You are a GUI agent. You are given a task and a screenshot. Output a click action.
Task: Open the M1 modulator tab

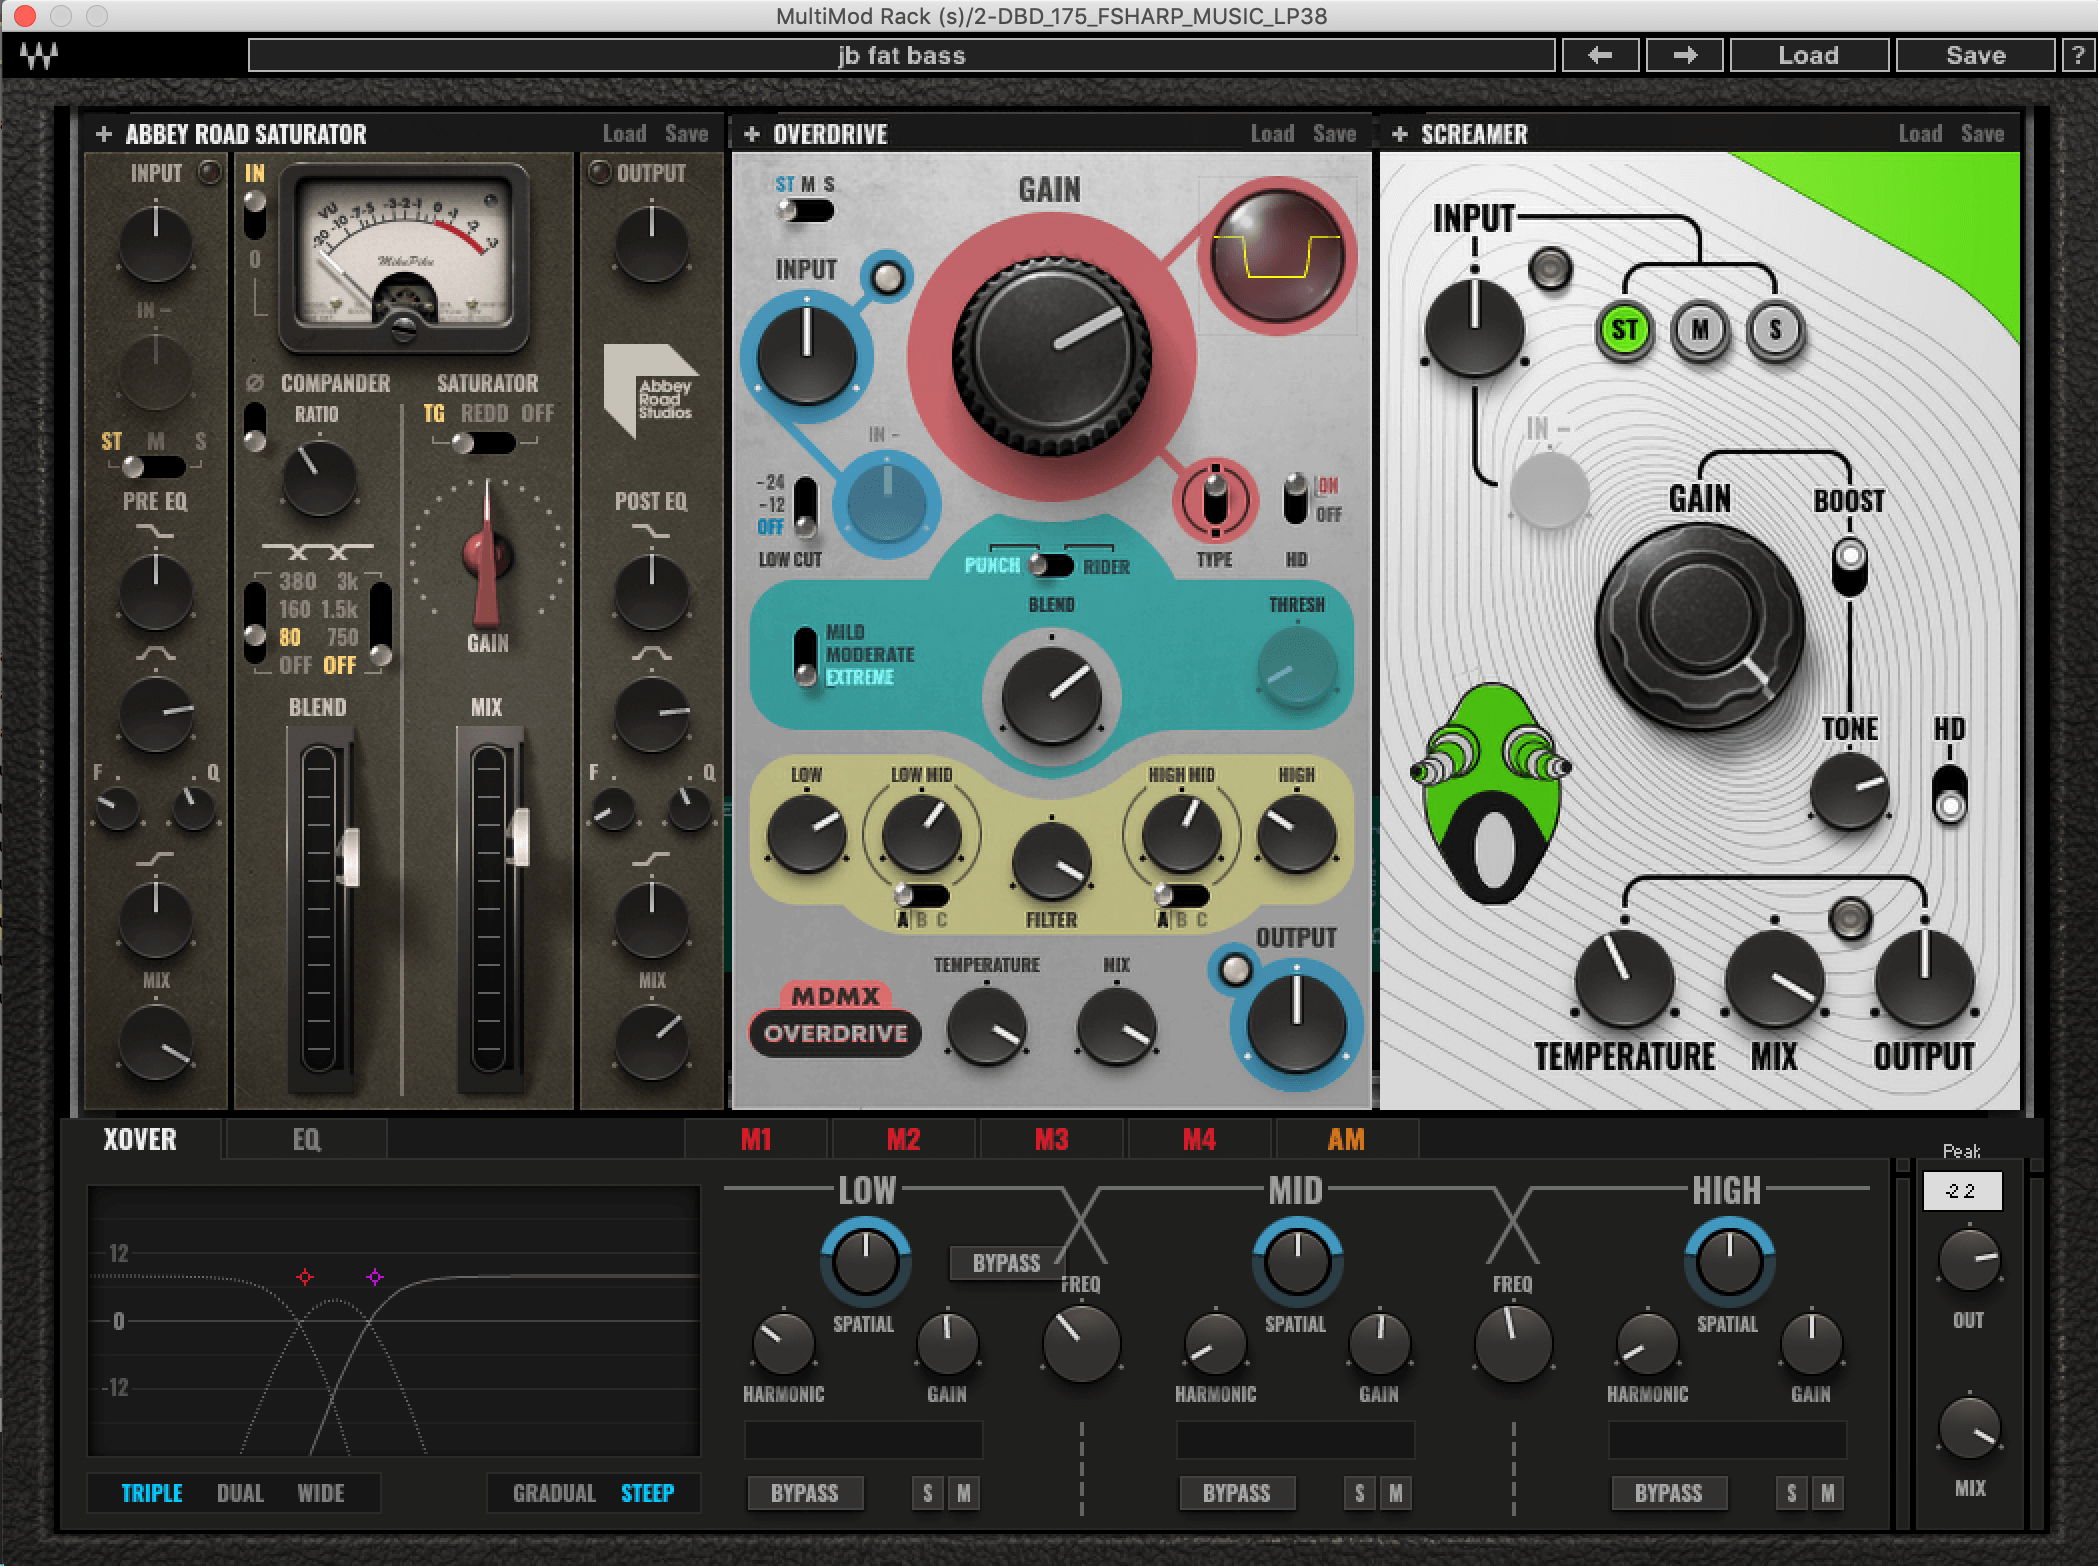click(756, 1140)
